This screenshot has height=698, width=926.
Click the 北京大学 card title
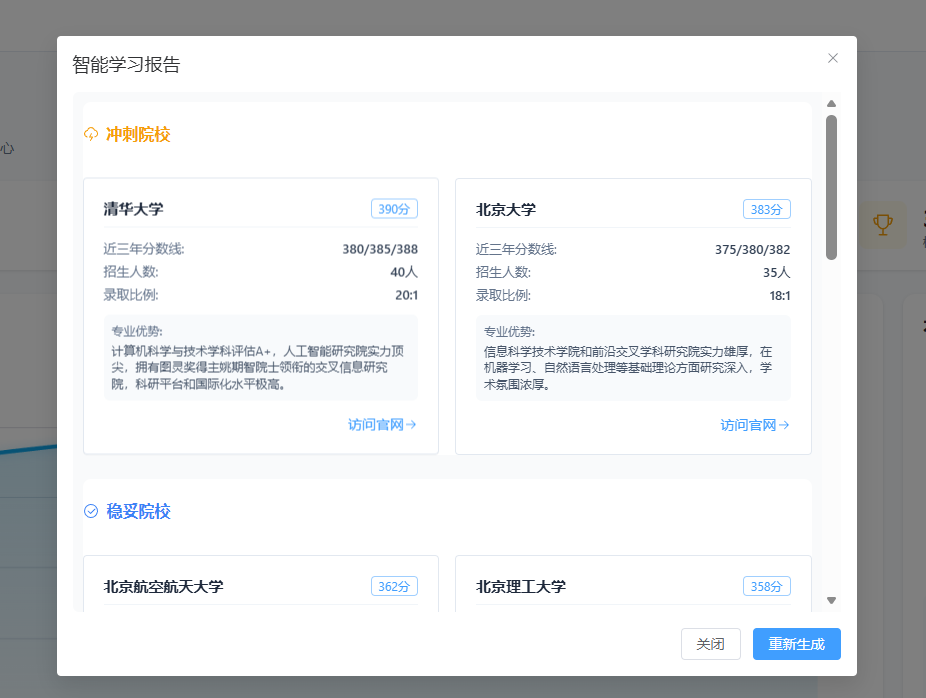(506, 210)
